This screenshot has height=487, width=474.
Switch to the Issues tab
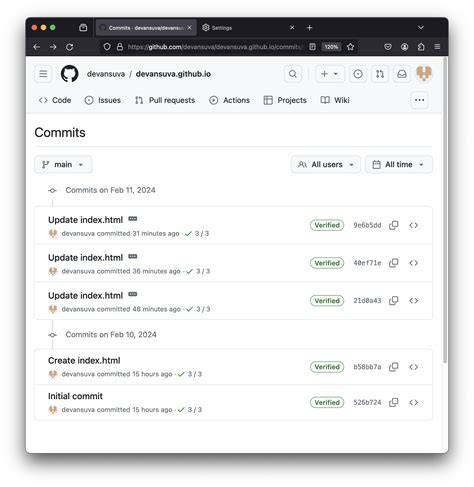[103, 100]
